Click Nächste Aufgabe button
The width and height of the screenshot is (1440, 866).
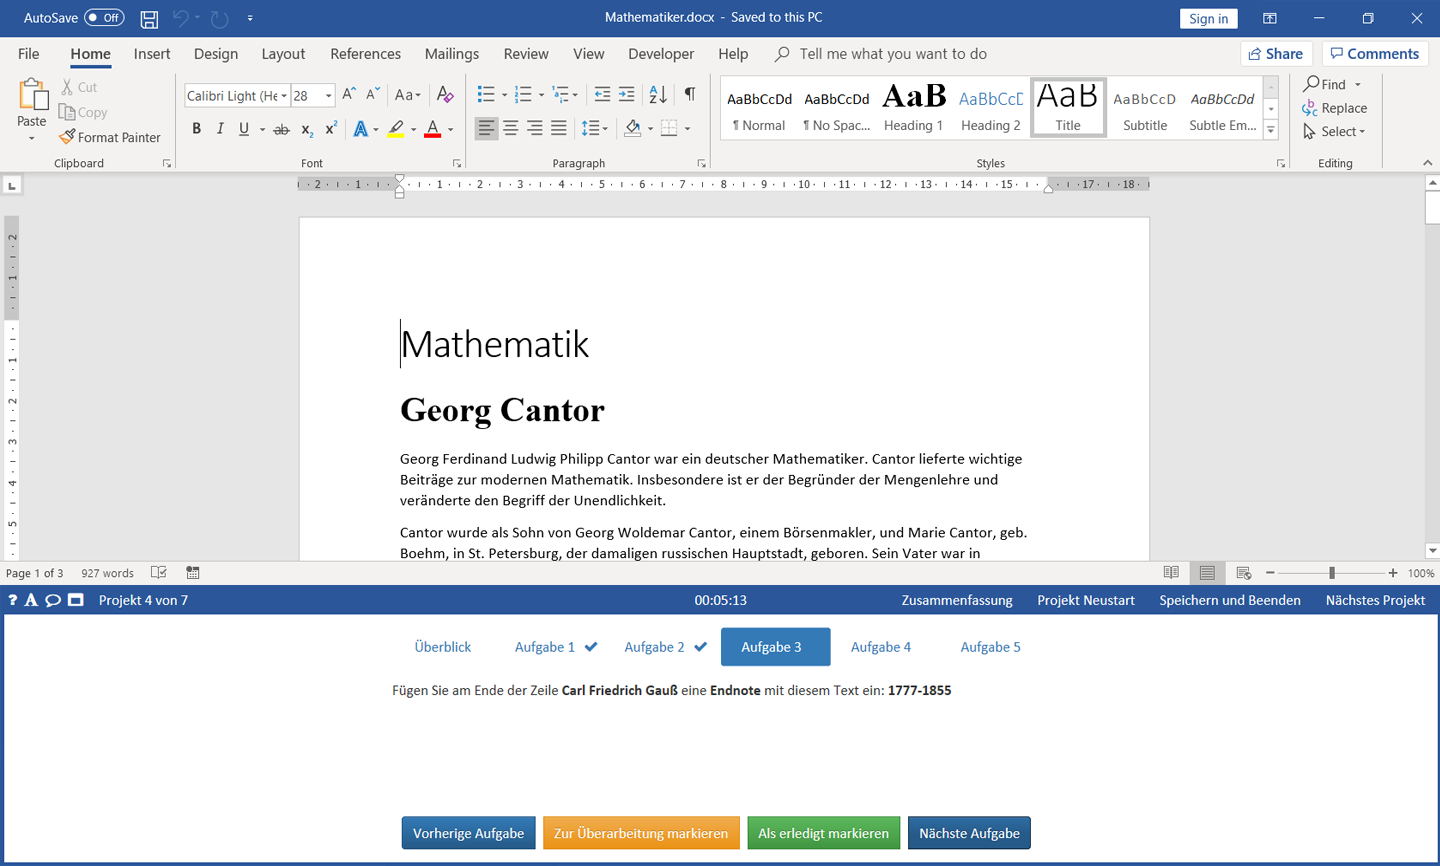(x=969, y=833)
